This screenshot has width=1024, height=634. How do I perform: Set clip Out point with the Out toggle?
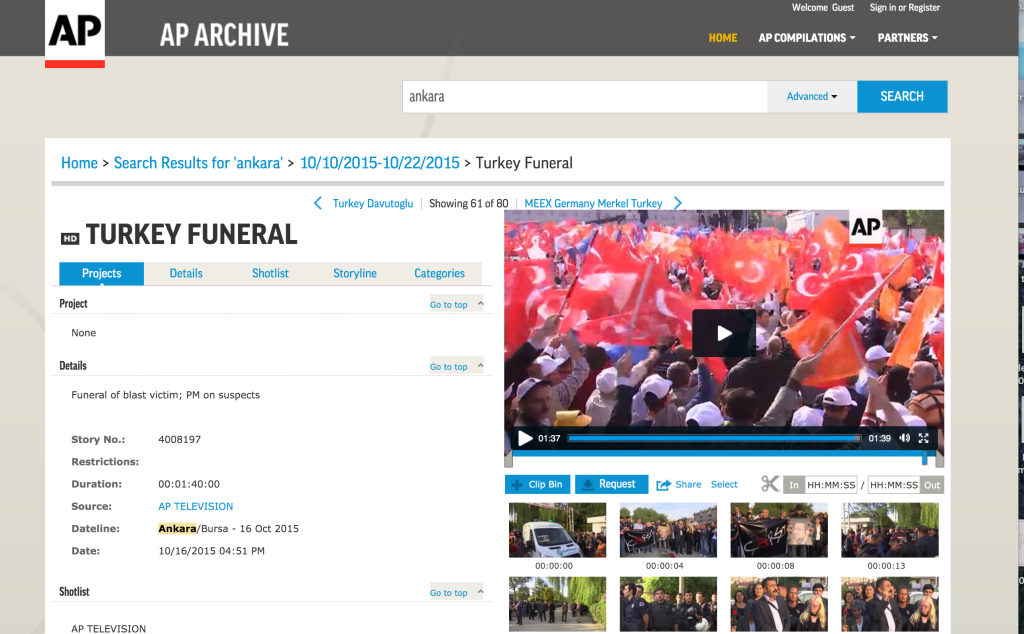click(932, 484)
